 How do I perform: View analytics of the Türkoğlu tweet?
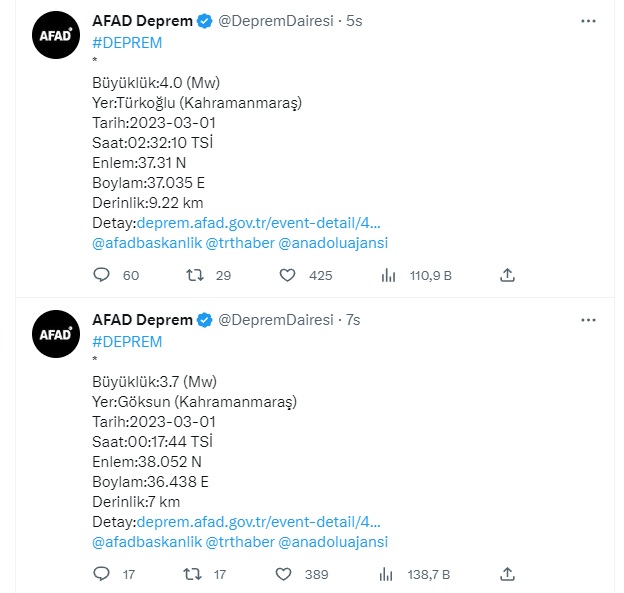point(388,275)
